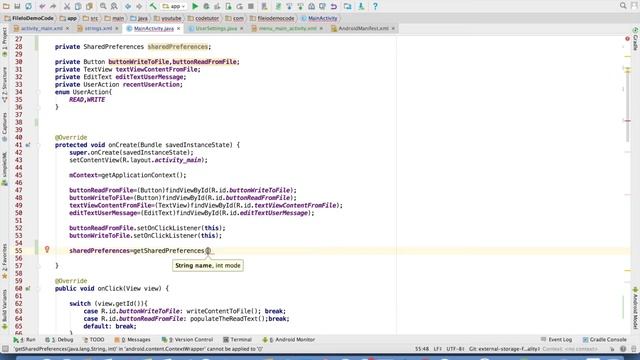Image resolution: width=640 pixels, height=360 pixels.
Task: Click the override gutter icon on line 41
Action: click(28, 145)
